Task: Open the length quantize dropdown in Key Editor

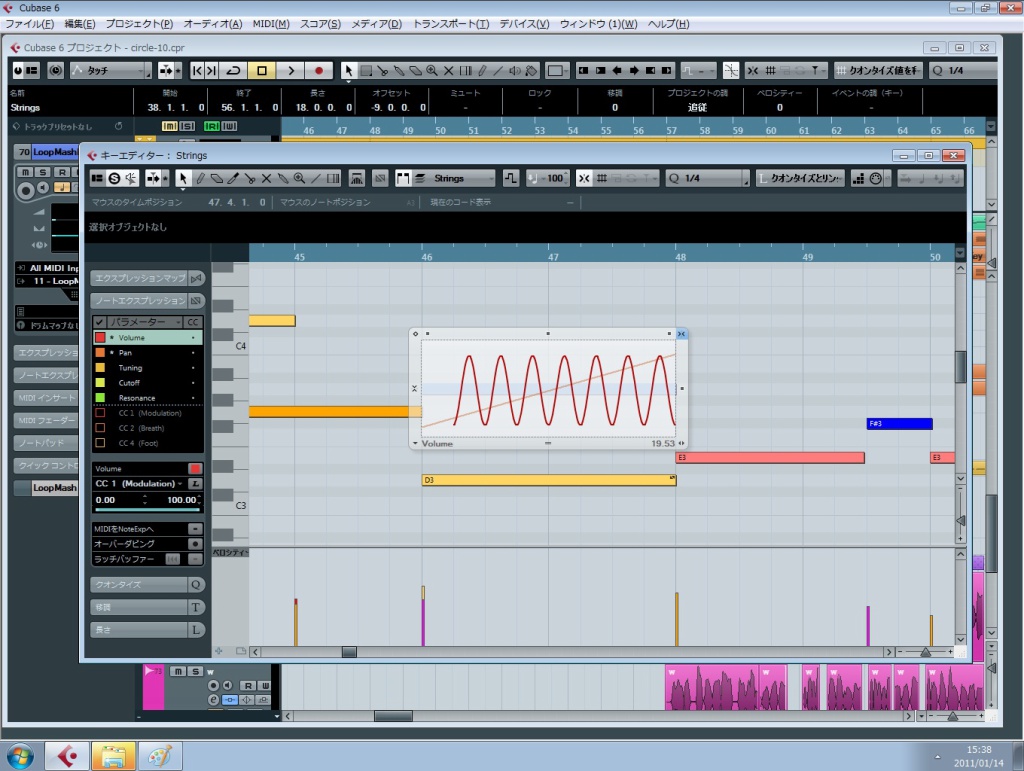Action: coord(801,178)
